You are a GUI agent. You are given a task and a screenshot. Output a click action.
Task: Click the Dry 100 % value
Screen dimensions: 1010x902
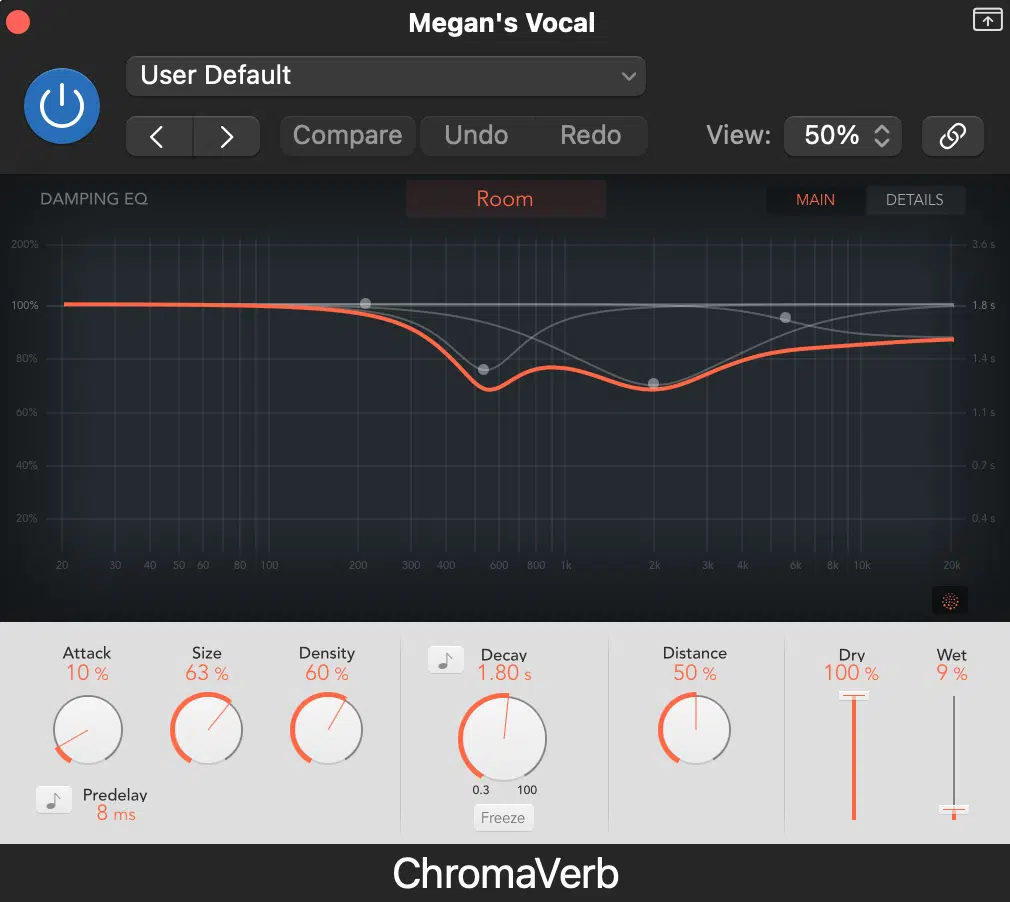pyautogui.click(x=852, y=673)
